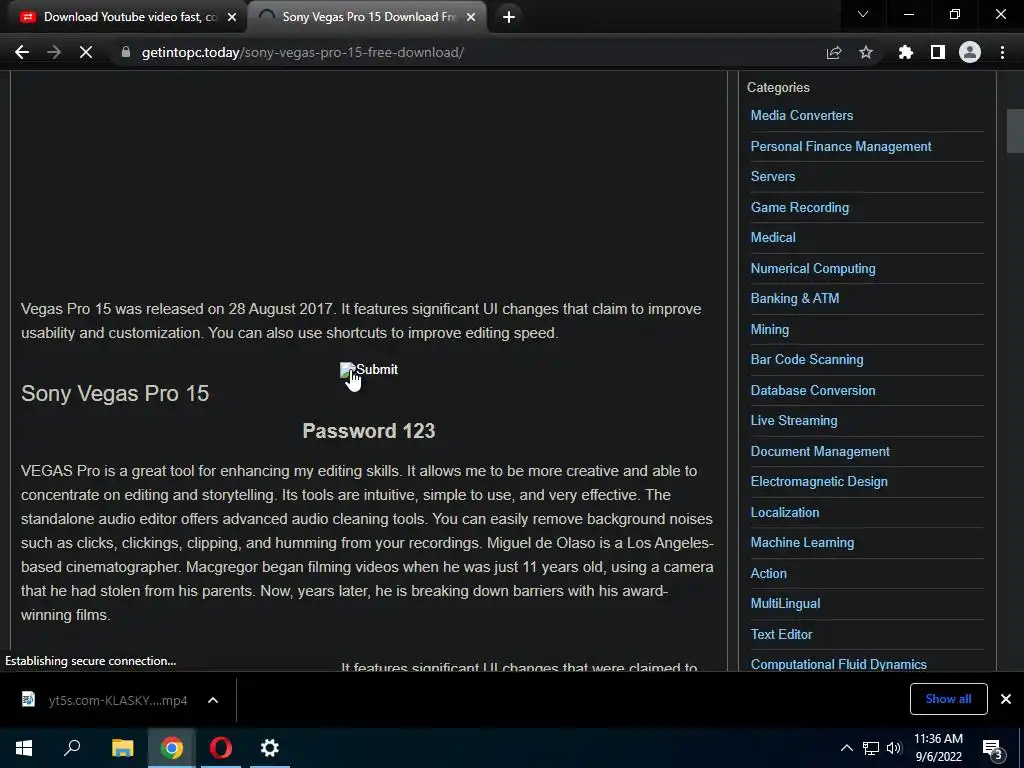
Task: Open Opera browser from taskbar
Action: pyautogui.click(x=221, y=748)
